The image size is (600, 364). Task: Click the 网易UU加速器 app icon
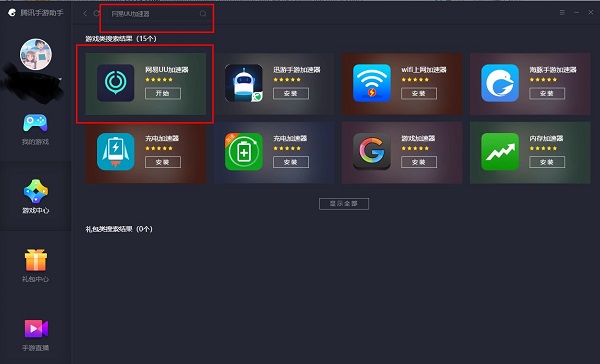(x=116, y=83)
